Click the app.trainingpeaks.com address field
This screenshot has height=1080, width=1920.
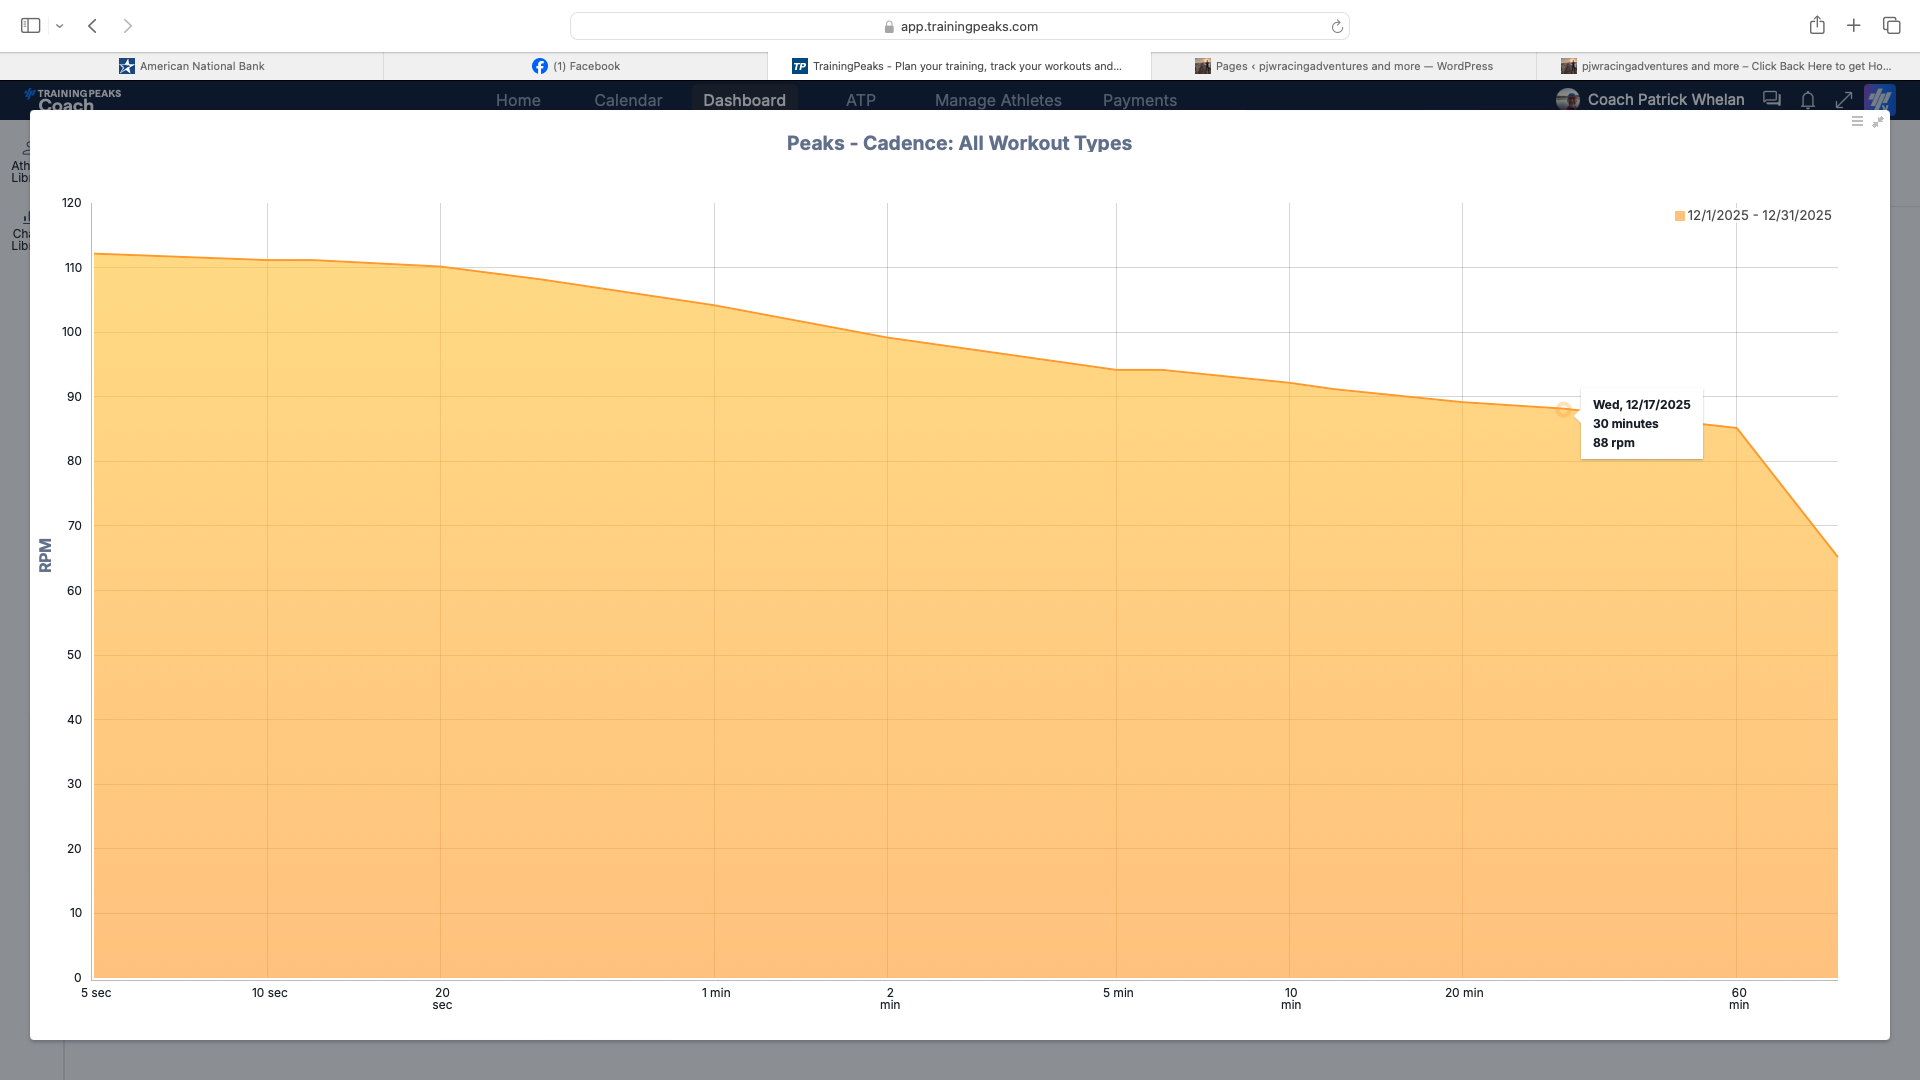(x=960, y=27)
